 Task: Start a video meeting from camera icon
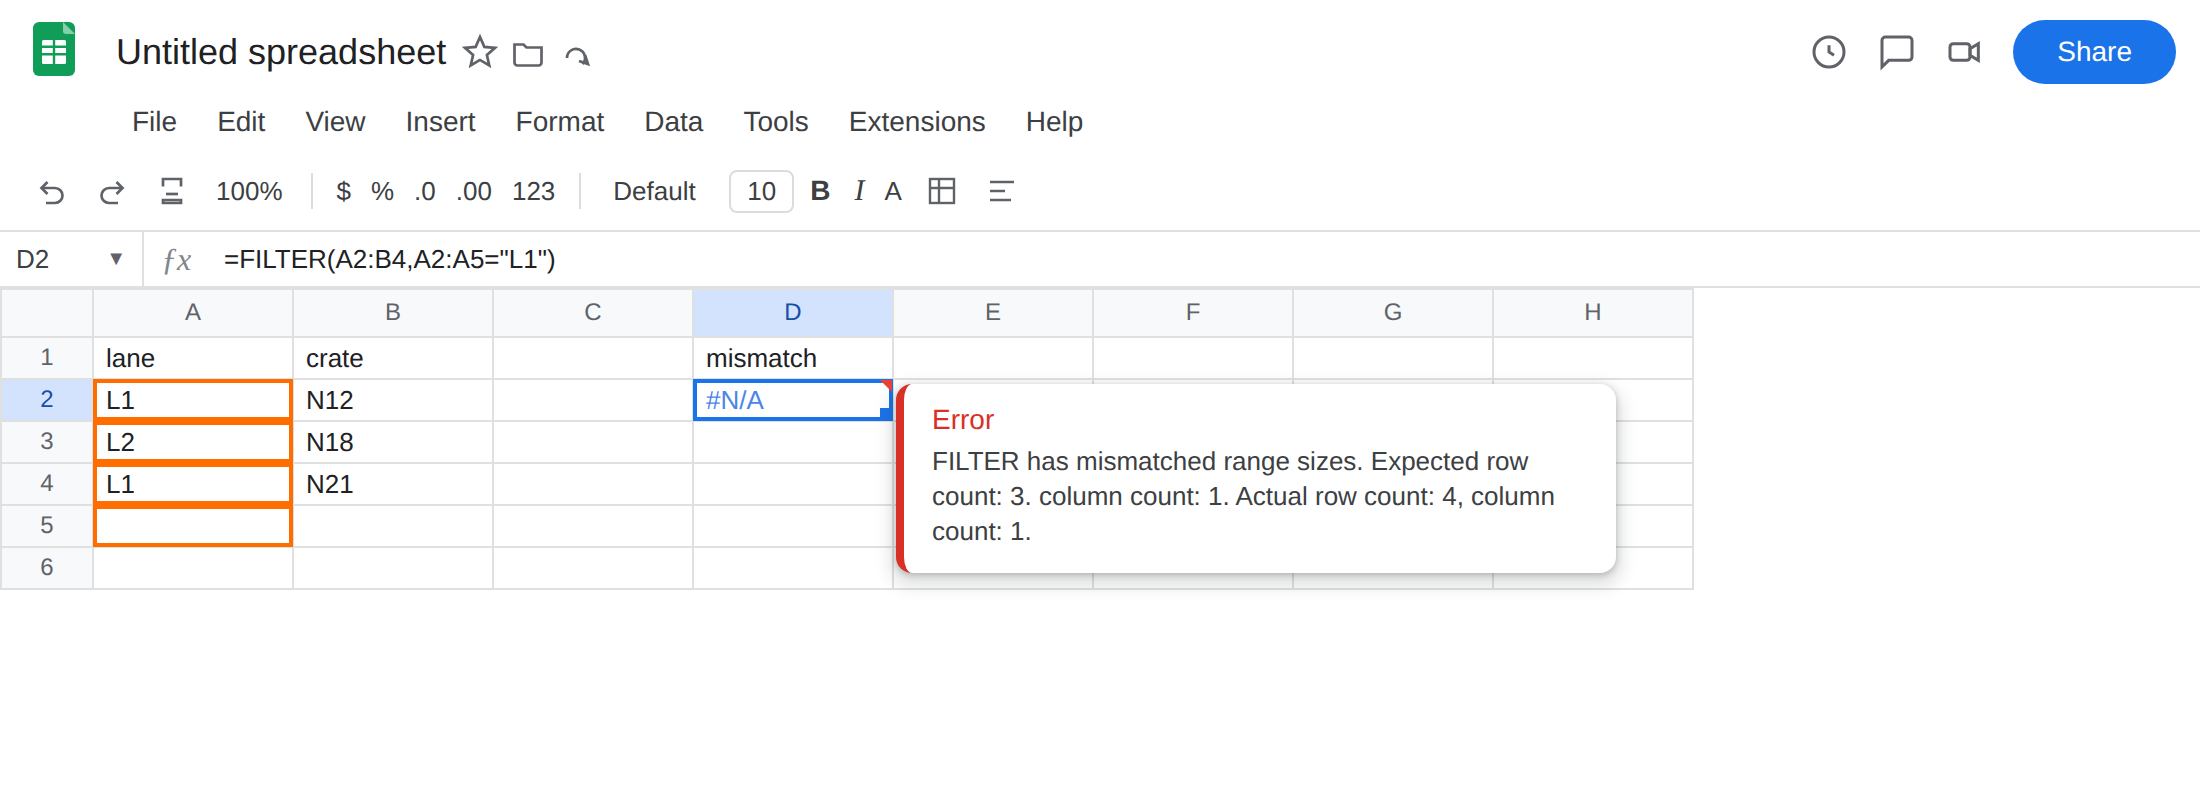(x=1964, y=52)
